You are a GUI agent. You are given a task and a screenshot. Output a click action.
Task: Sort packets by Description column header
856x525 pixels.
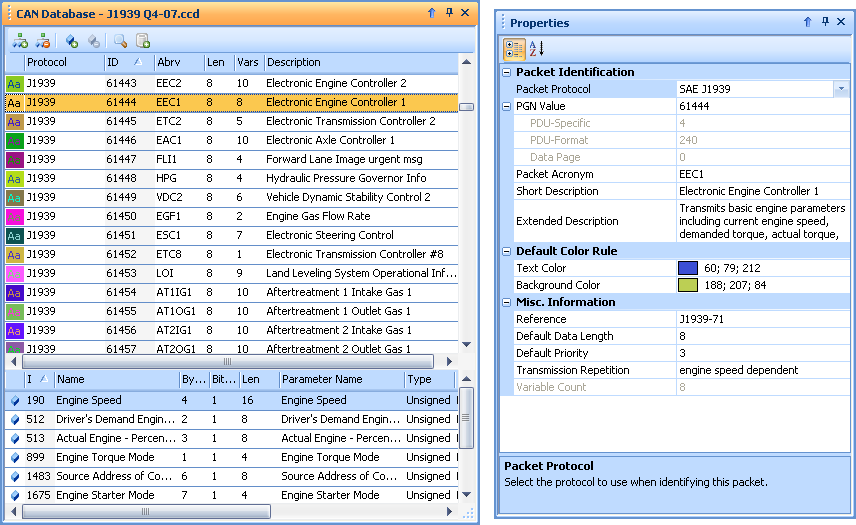361,62
